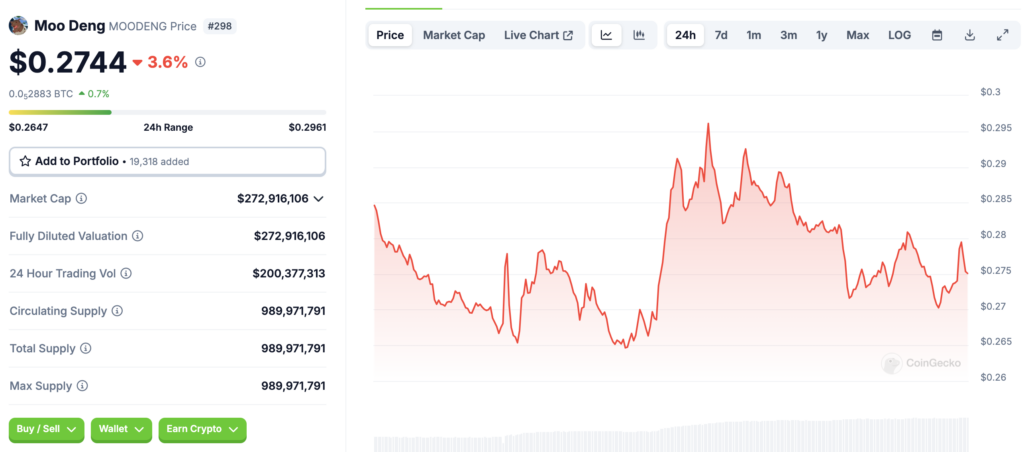
Task: Click the $0.2647 24h low value
Action: click(x=26, y=127)
